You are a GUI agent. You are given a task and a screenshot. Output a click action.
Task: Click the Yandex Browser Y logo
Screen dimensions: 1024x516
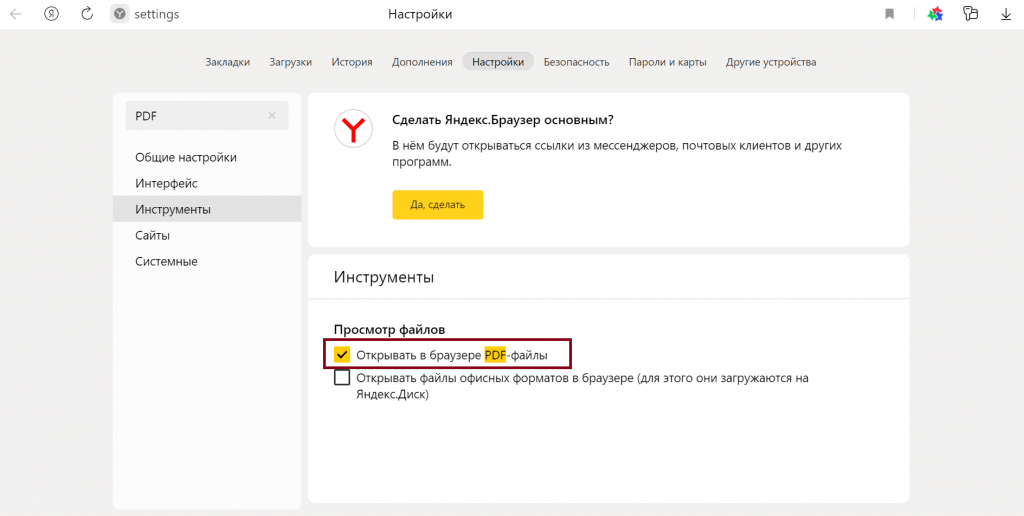353,128
